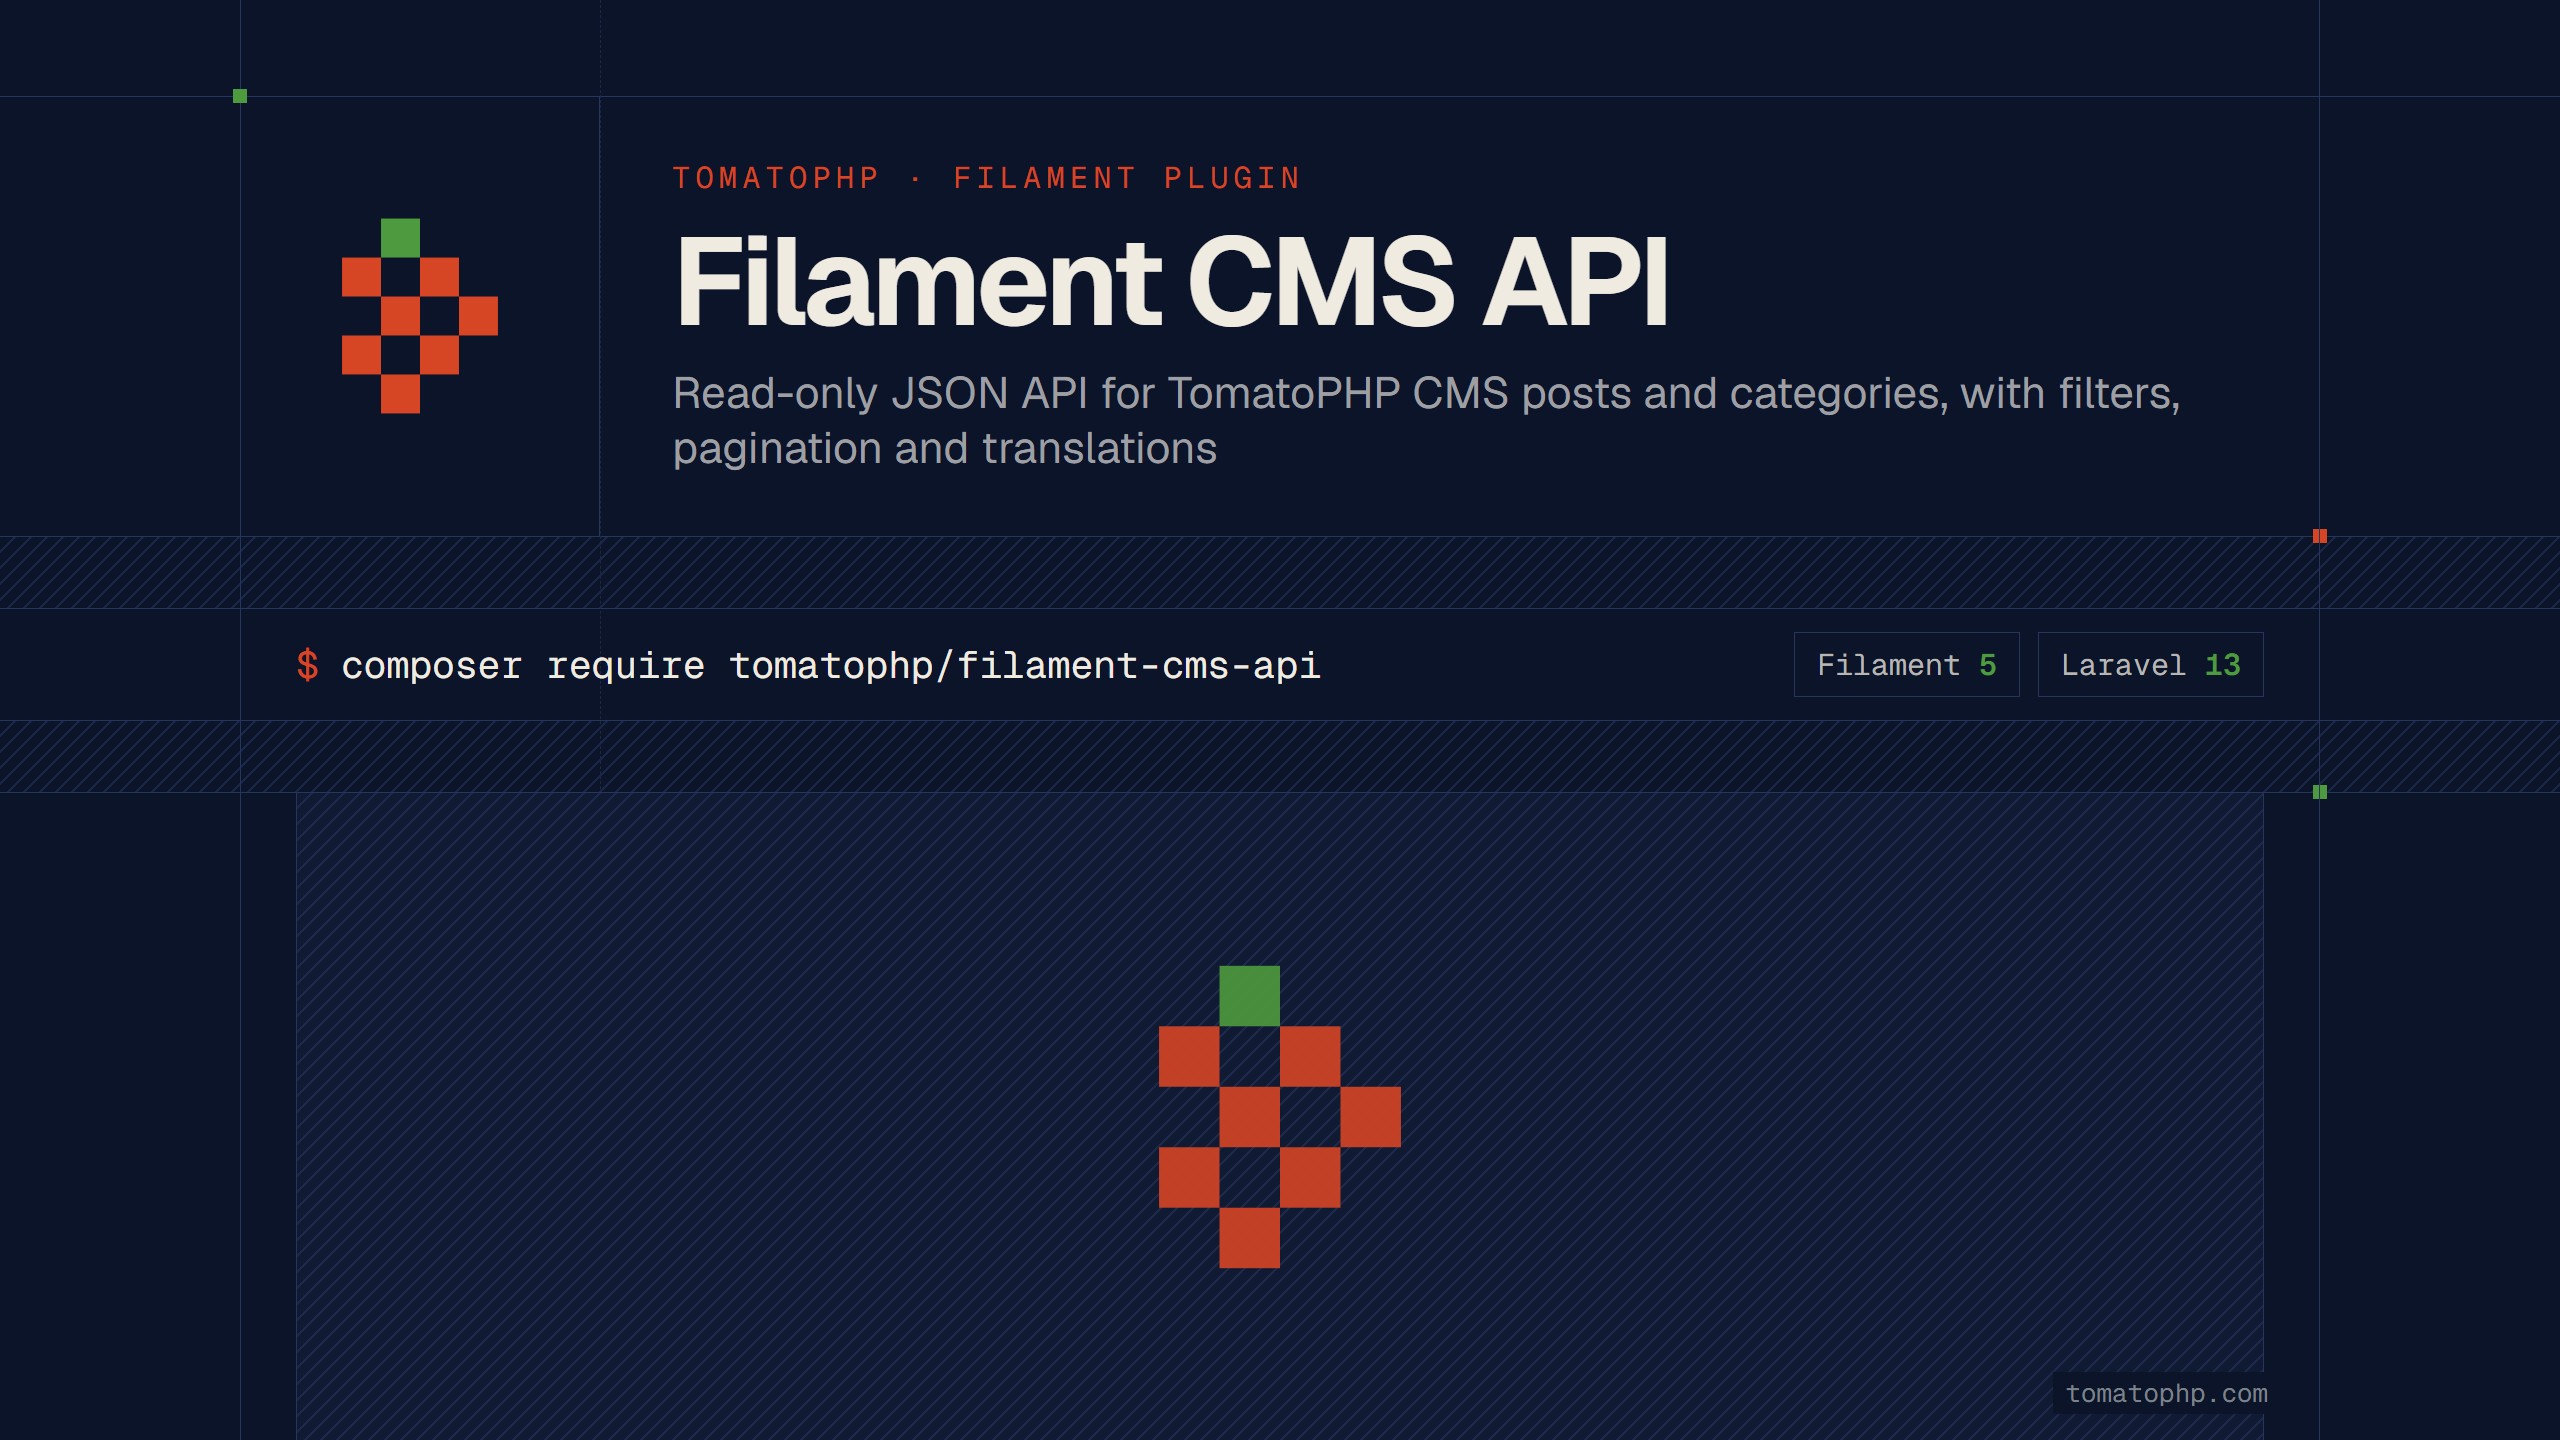This screenshot has width=2560, height=1440.
Task: Open the tomatophp.com link
Action: tap(2166, 1393)
